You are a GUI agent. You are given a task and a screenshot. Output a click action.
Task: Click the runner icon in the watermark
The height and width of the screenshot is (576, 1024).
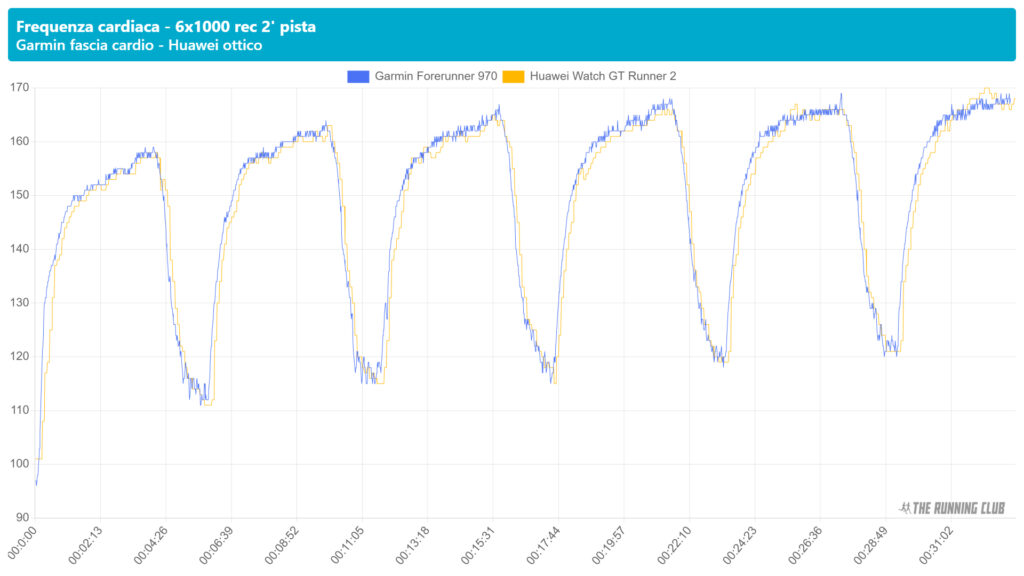(x=905, y=508)
